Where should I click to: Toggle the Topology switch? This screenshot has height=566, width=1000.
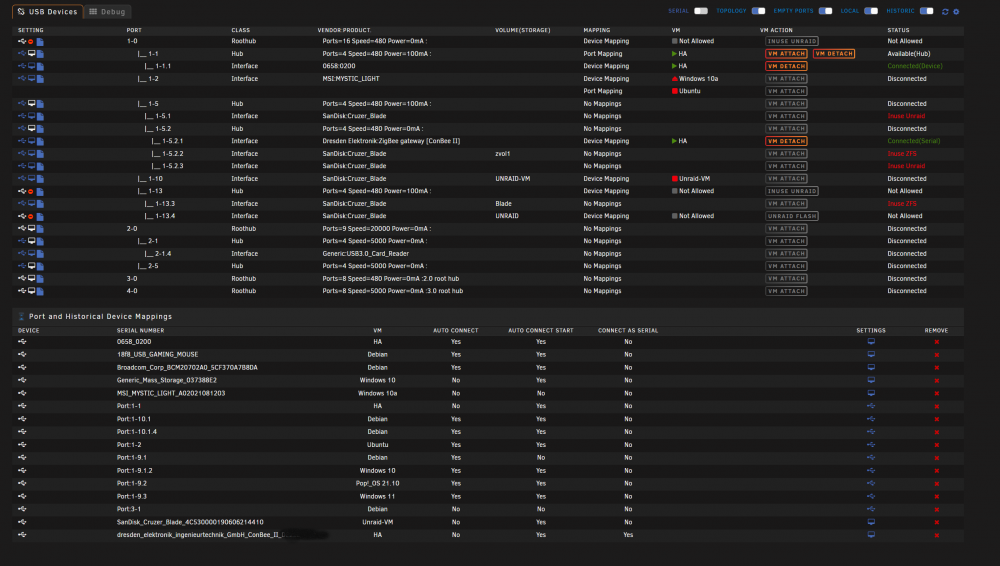point(758,11)
